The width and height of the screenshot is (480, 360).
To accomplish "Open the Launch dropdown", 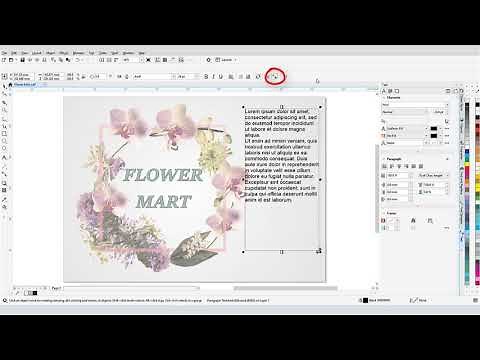I will pos(226,60).
